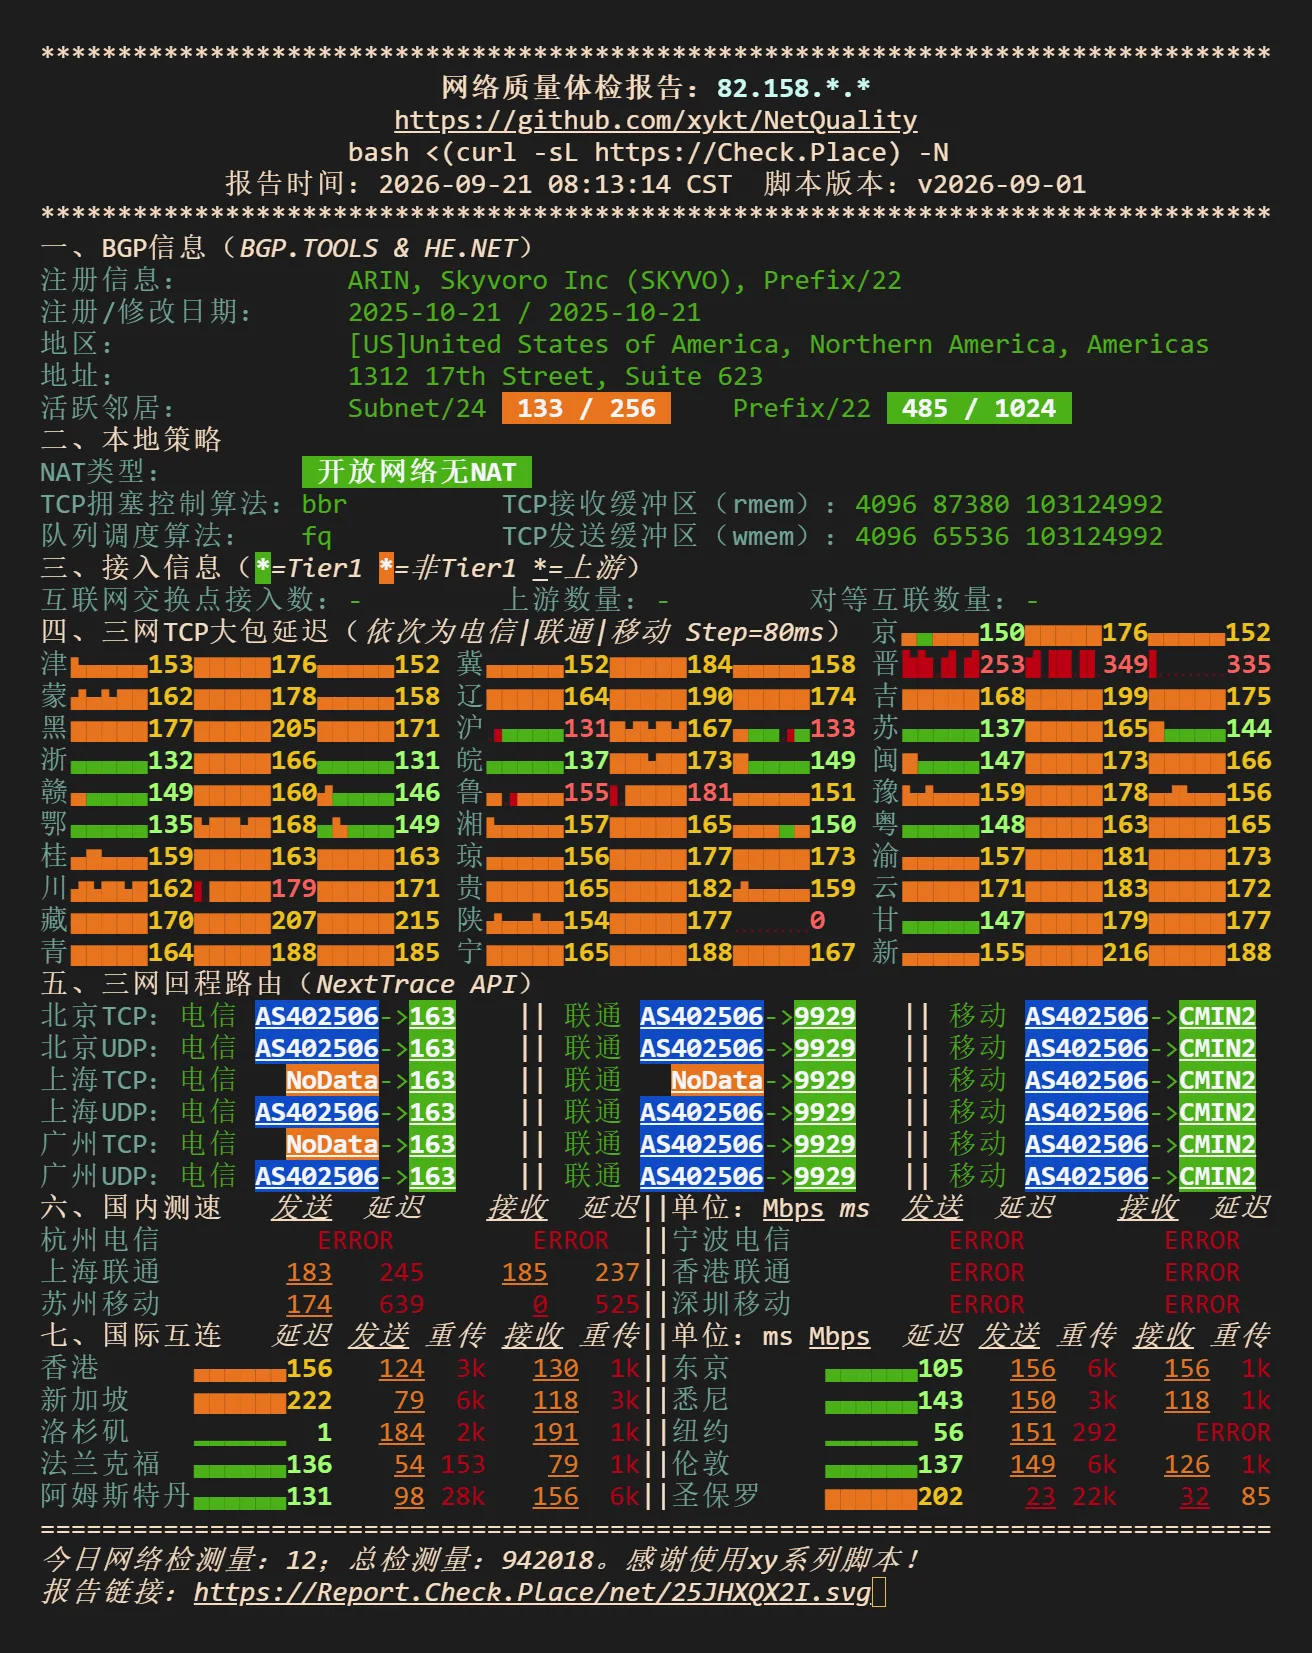Screen dimensions: 1312x1653
Task: Click the 圣保罗 orange latency bar 202
Action: pos(871,1497)
